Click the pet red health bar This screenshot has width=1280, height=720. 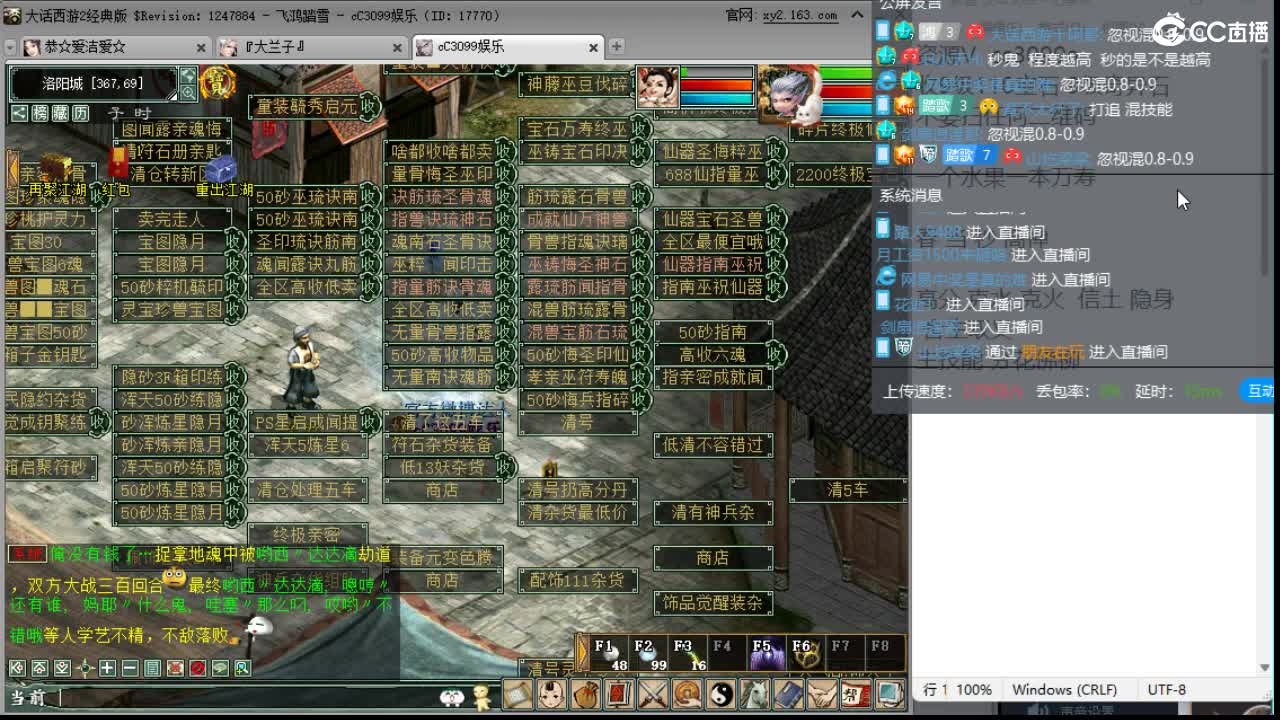pyautogui.click(x=716, y=86)
